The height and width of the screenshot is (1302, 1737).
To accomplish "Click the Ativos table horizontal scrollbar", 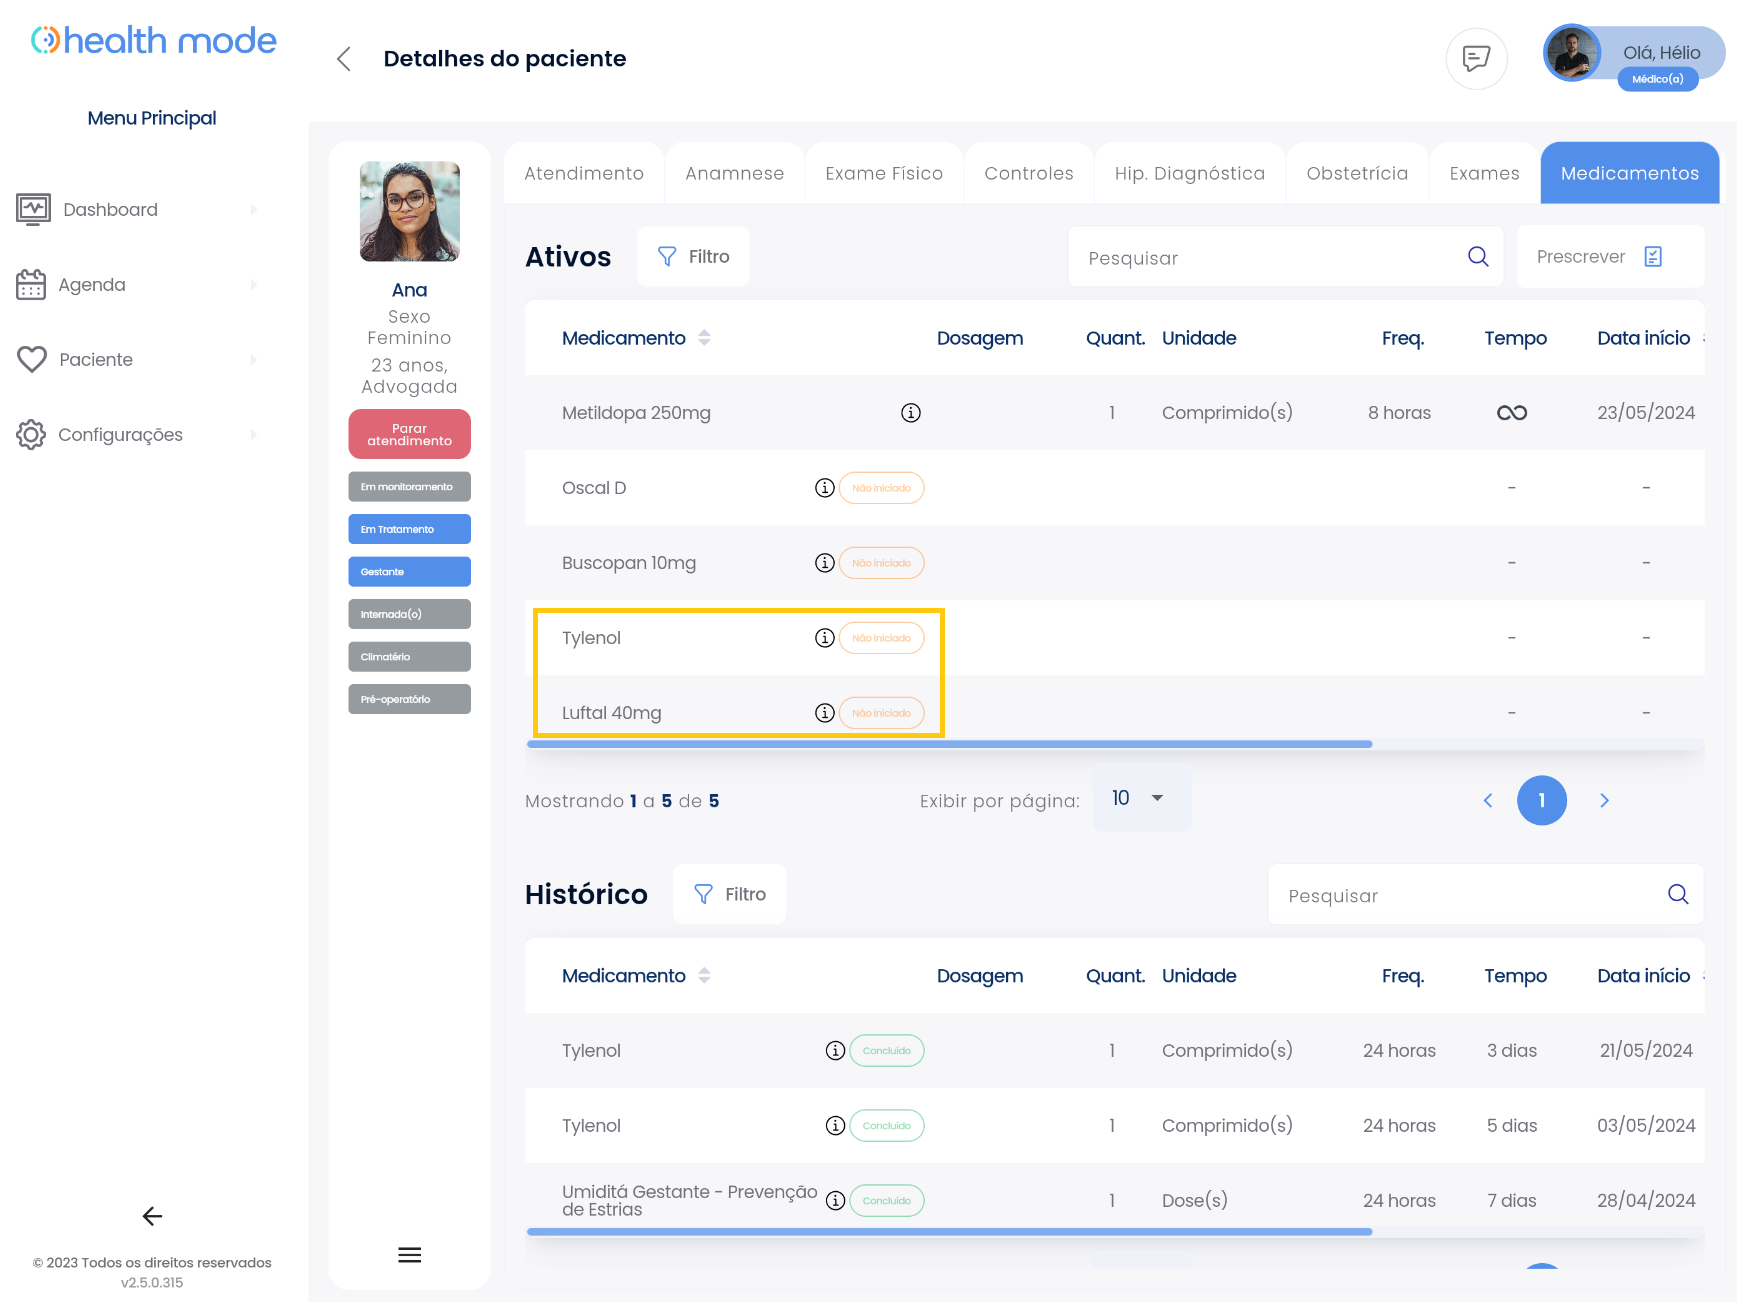I will [x=949, y=744].
